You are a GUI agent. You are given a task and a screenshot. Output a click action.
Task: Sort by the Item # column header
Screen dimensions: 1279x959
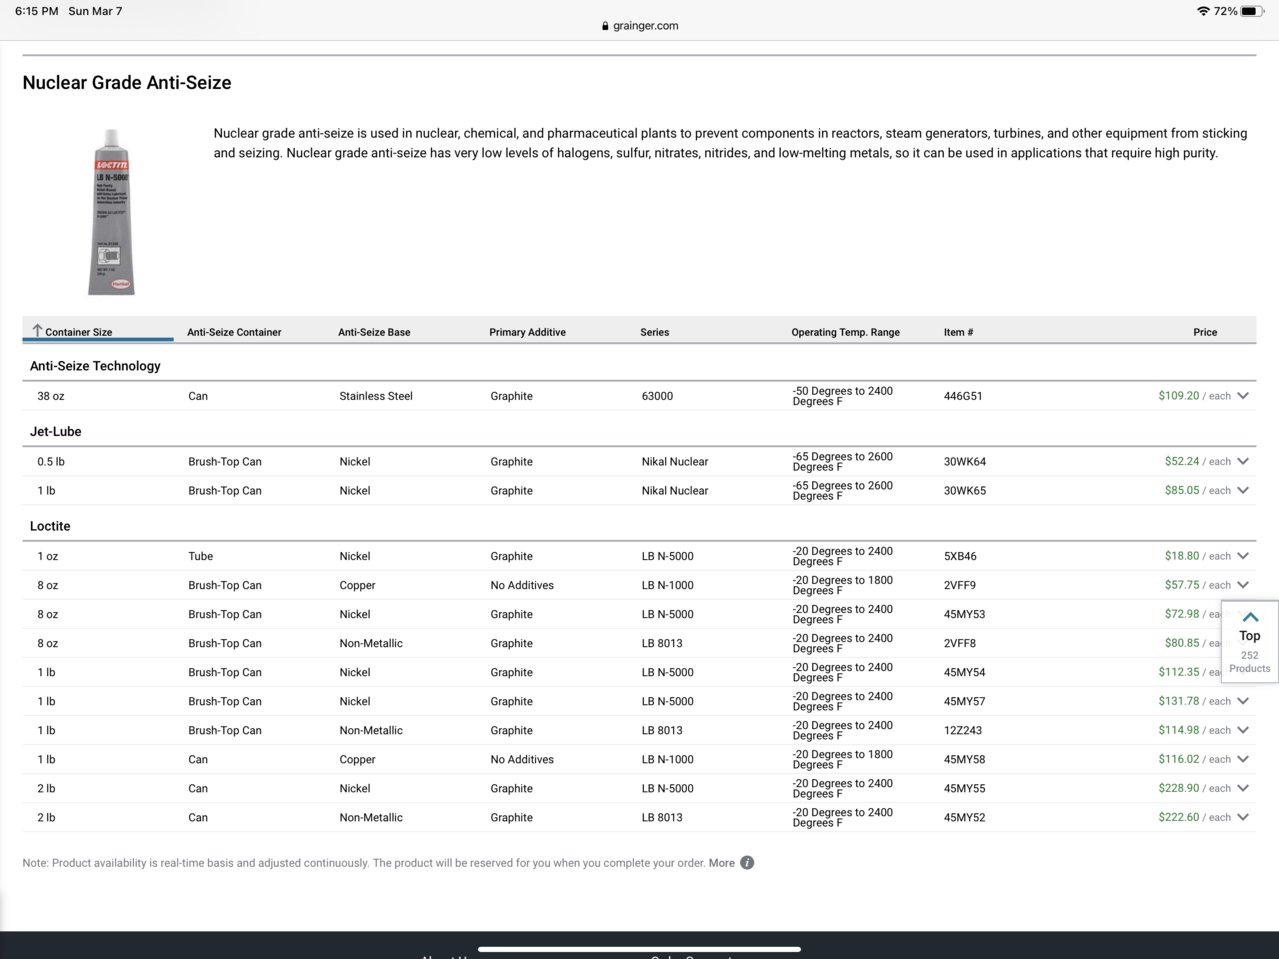point(958,332)
